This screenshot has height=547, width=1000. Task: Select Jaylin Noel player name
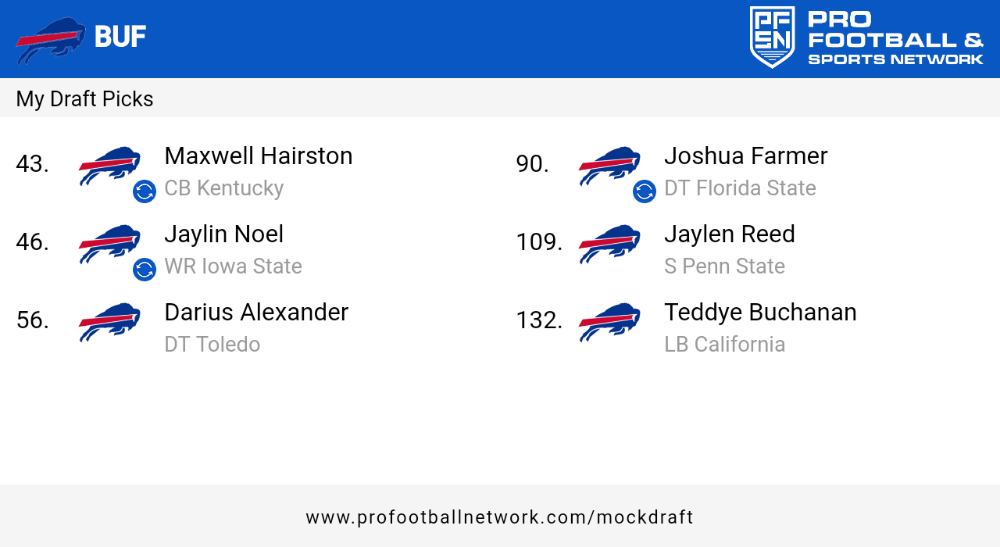click(x=224, y=235)
